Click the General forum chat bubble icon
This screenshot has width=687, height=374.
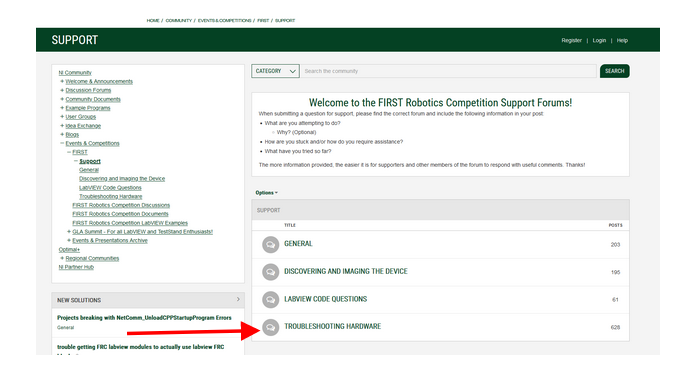(270, 244)
